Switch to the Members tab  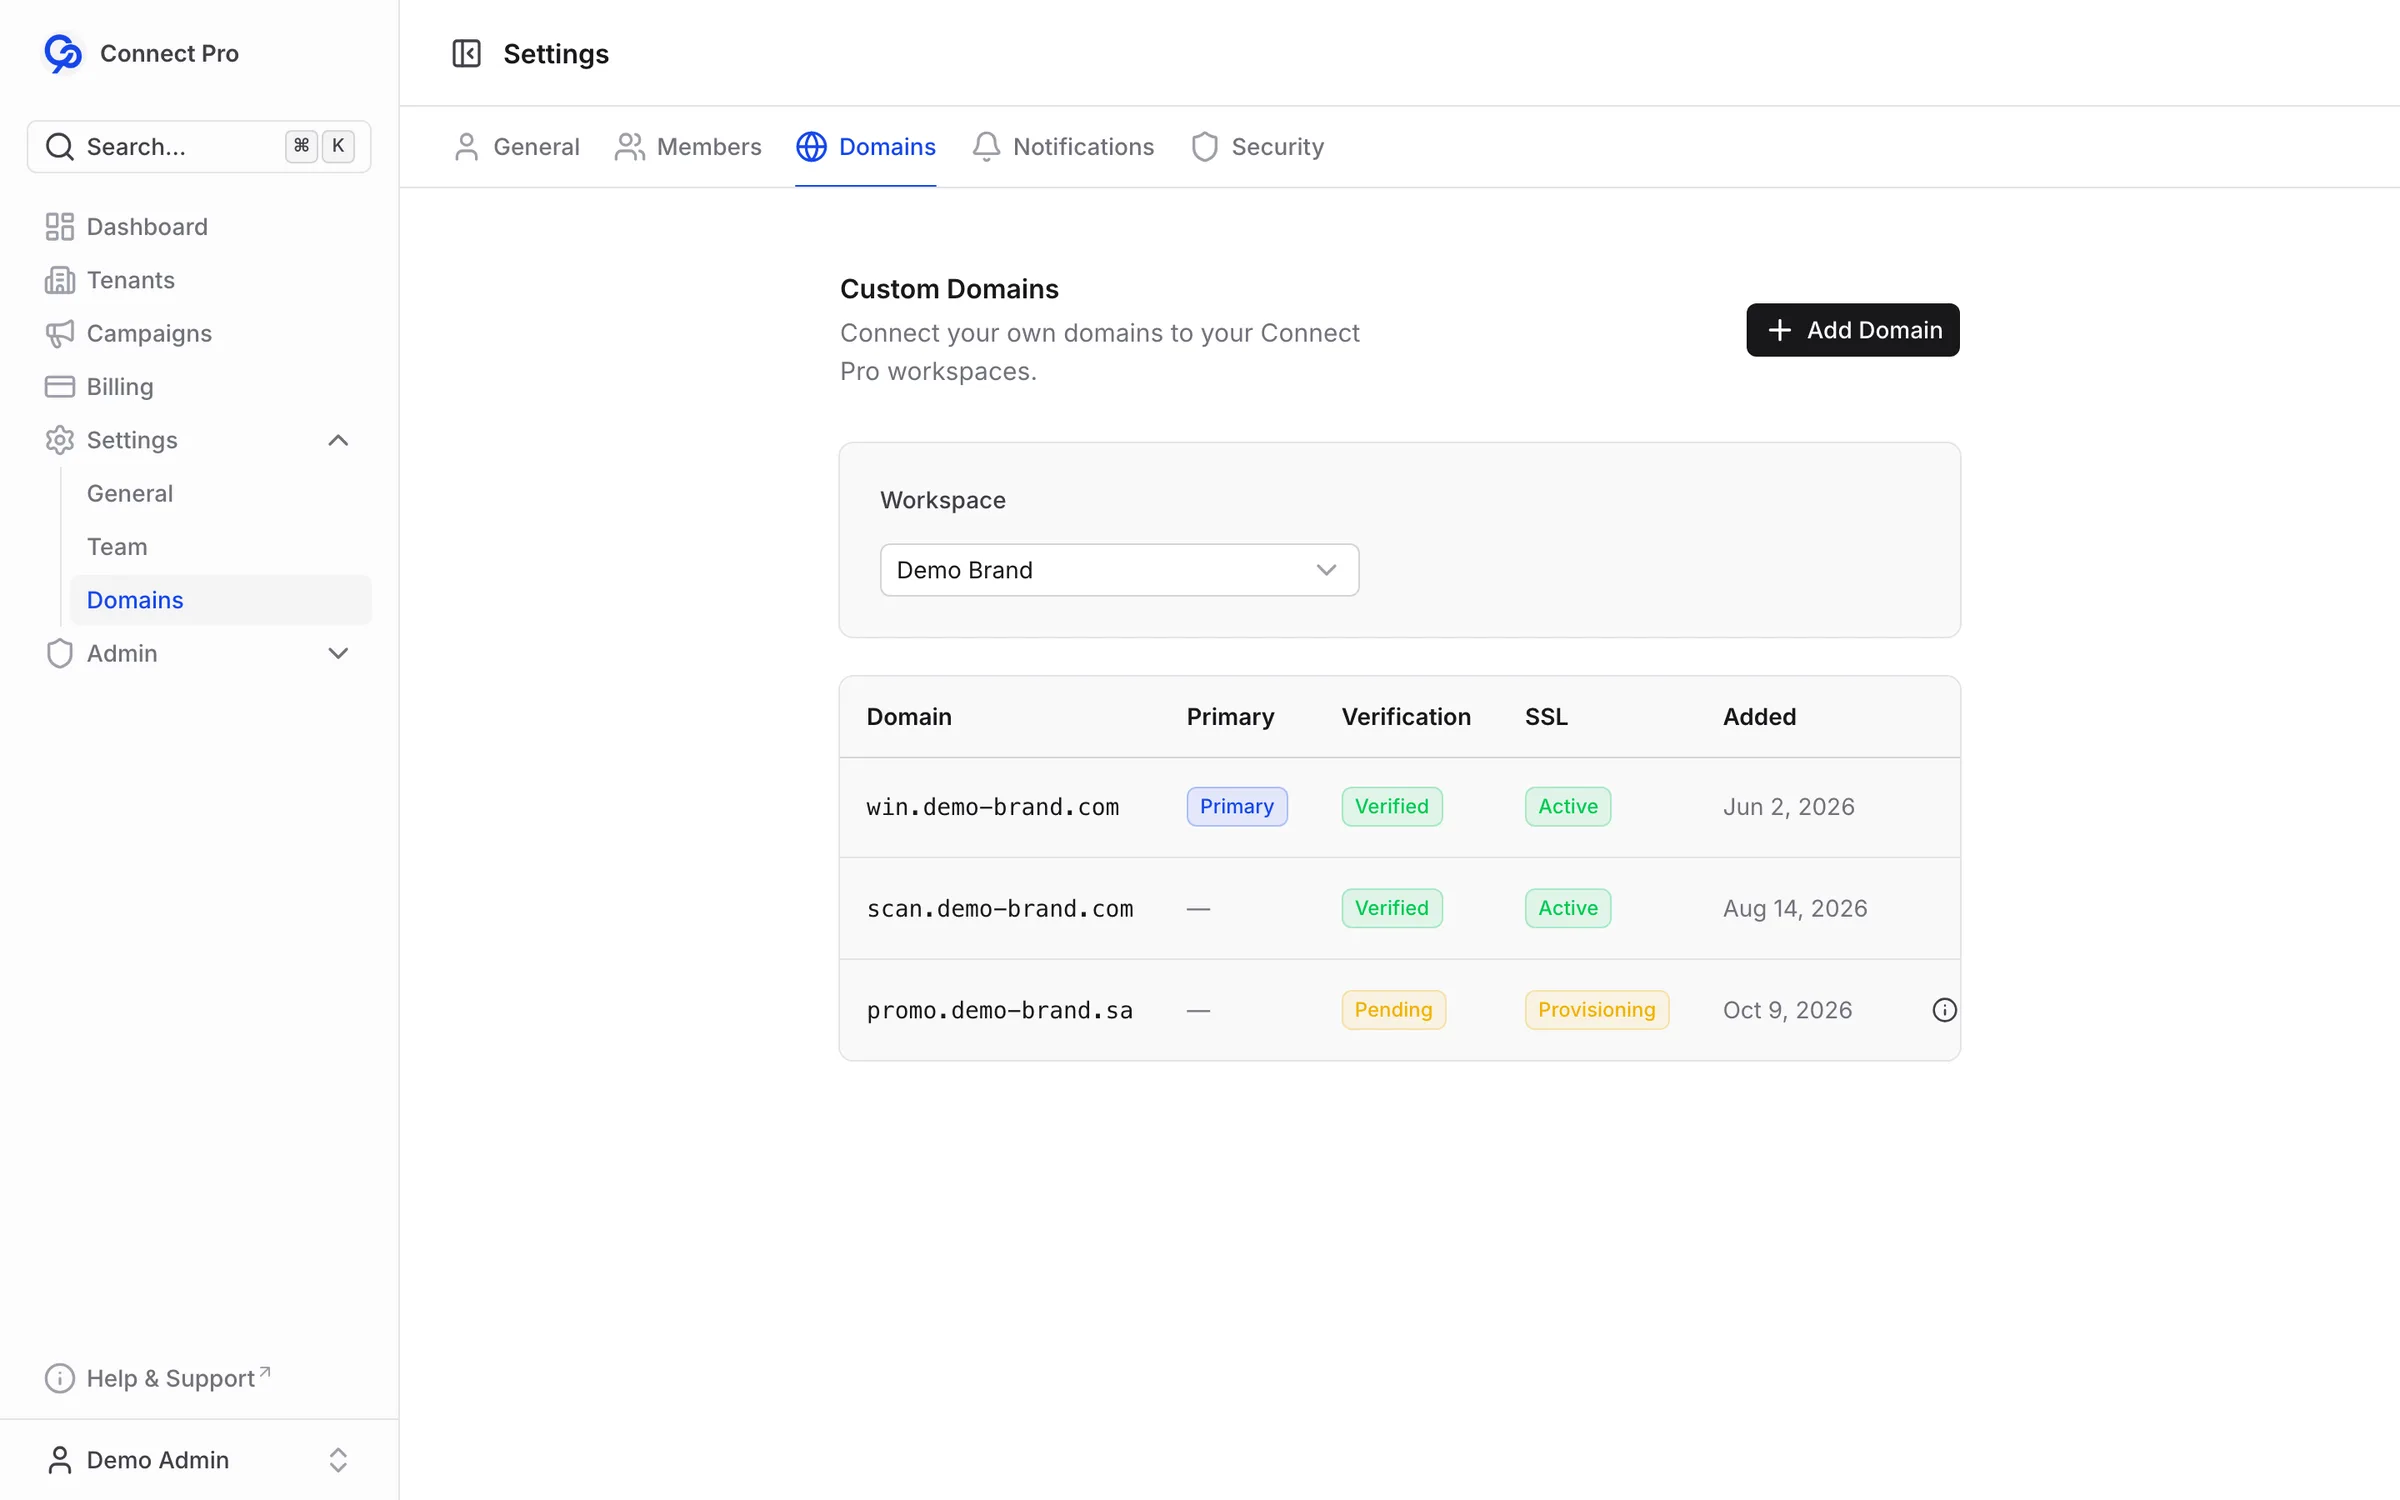688,147
